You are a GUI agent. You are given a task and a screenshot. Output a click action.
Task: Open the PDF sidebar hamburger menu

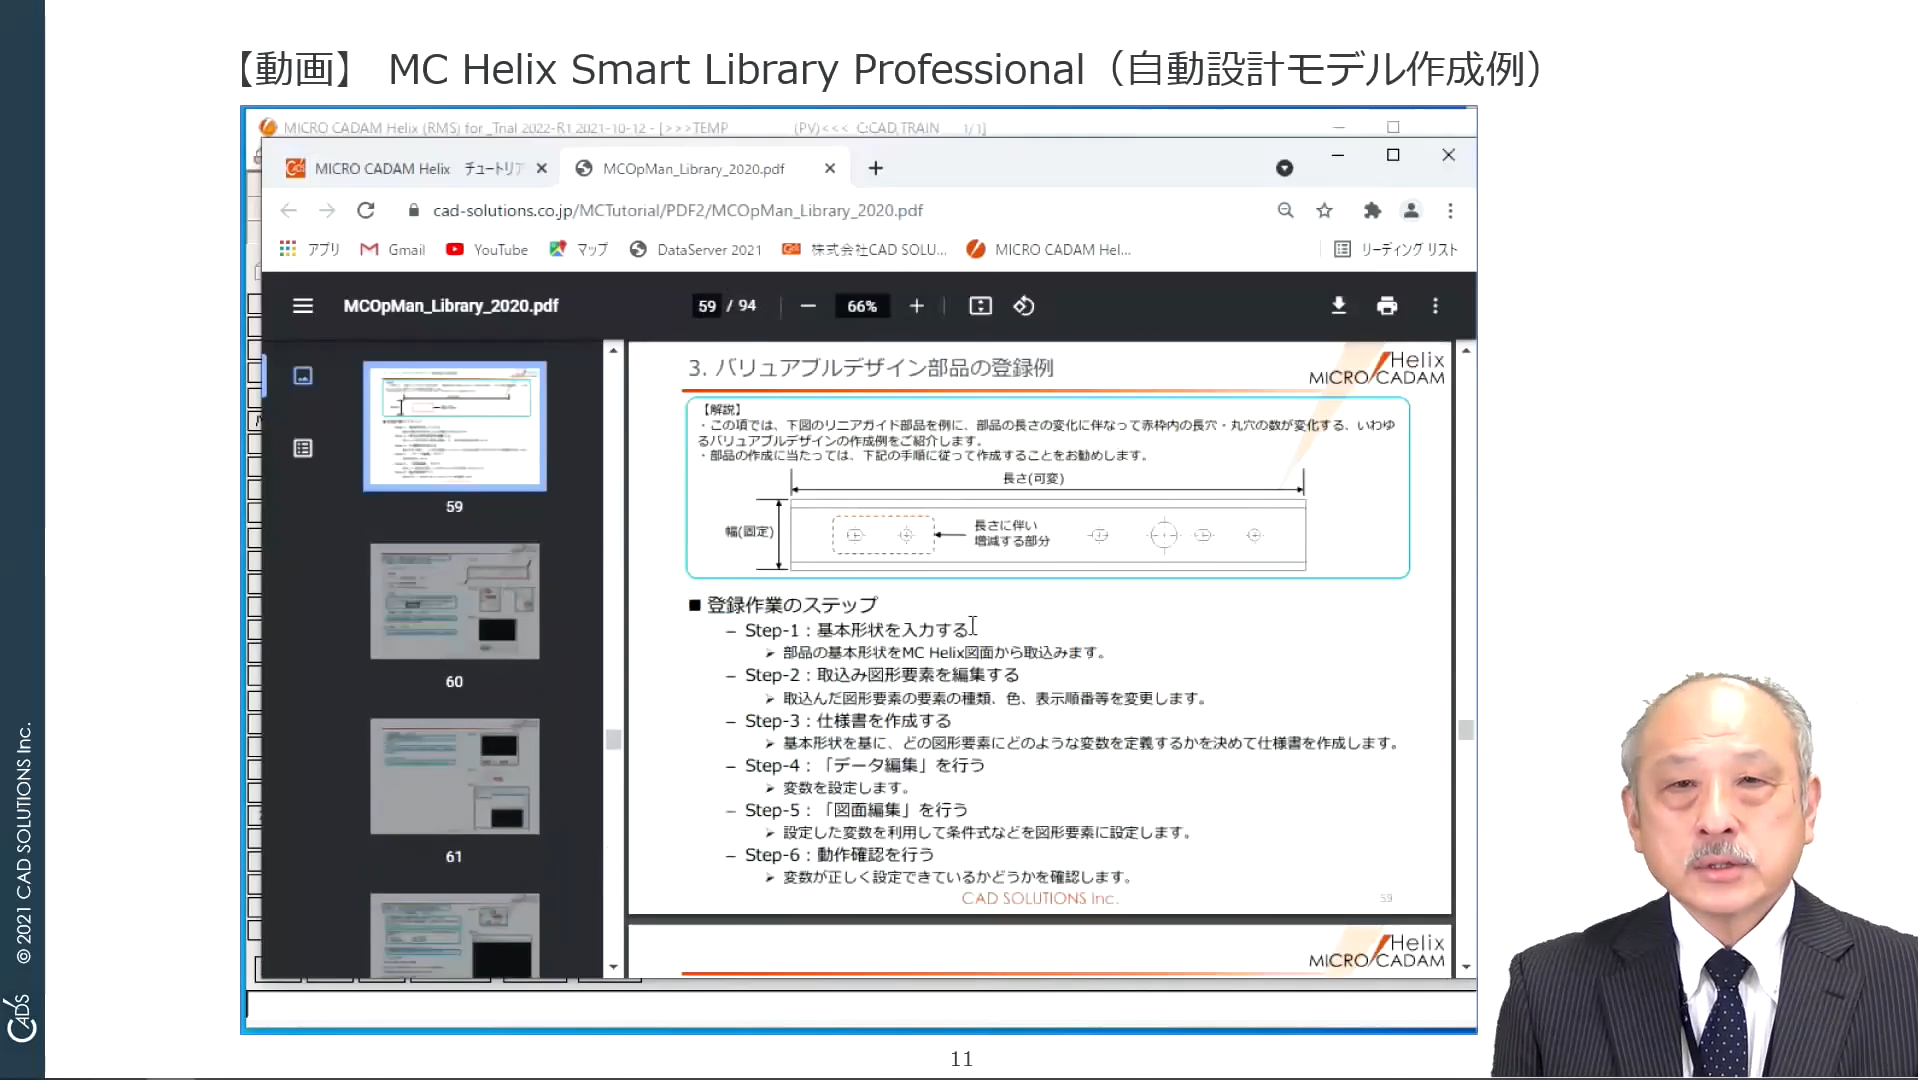pos(302,306)
